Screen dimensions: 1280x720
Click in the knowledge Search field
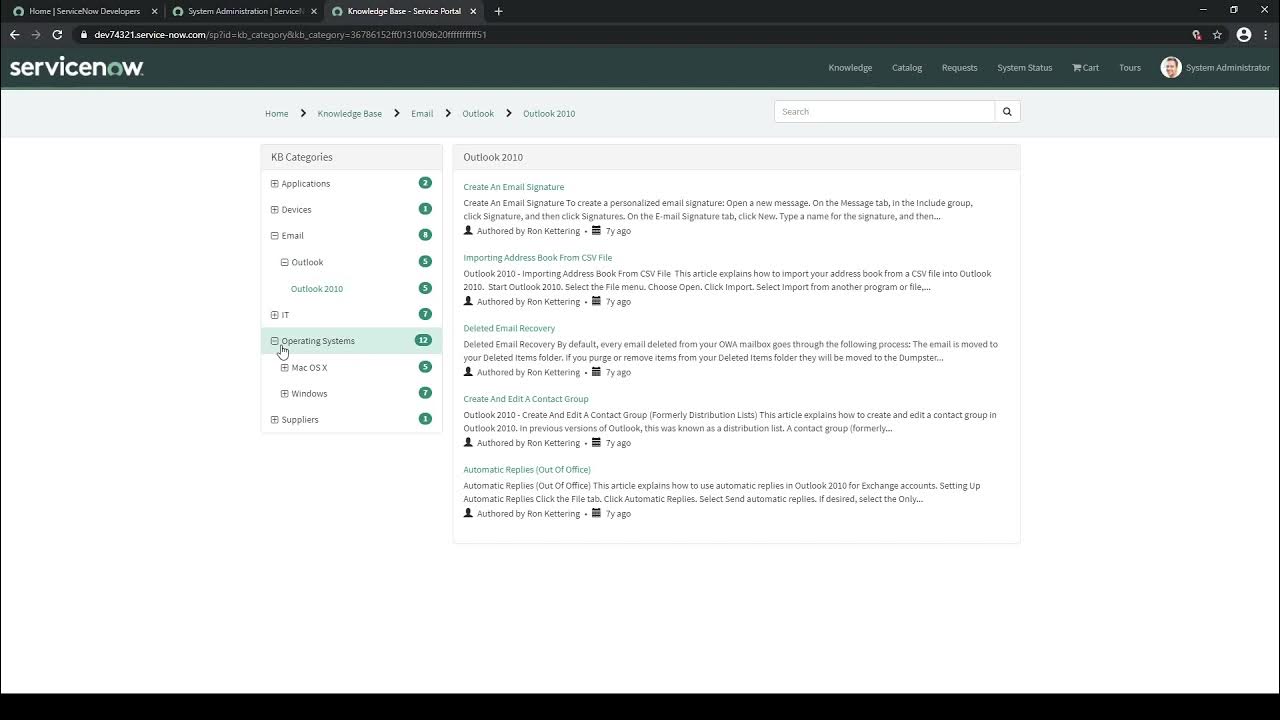tap(884, 112)
